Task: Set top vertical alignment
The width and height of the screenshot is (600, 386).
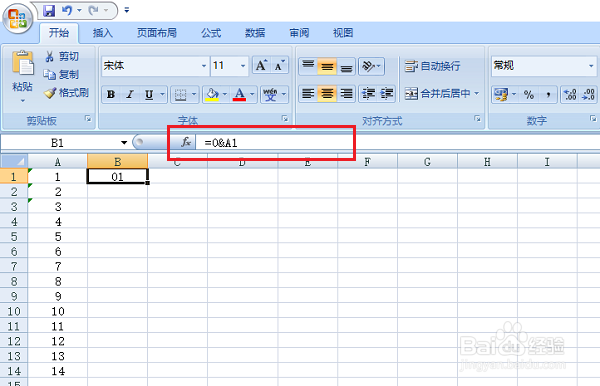Action: [x=308, y=66]
